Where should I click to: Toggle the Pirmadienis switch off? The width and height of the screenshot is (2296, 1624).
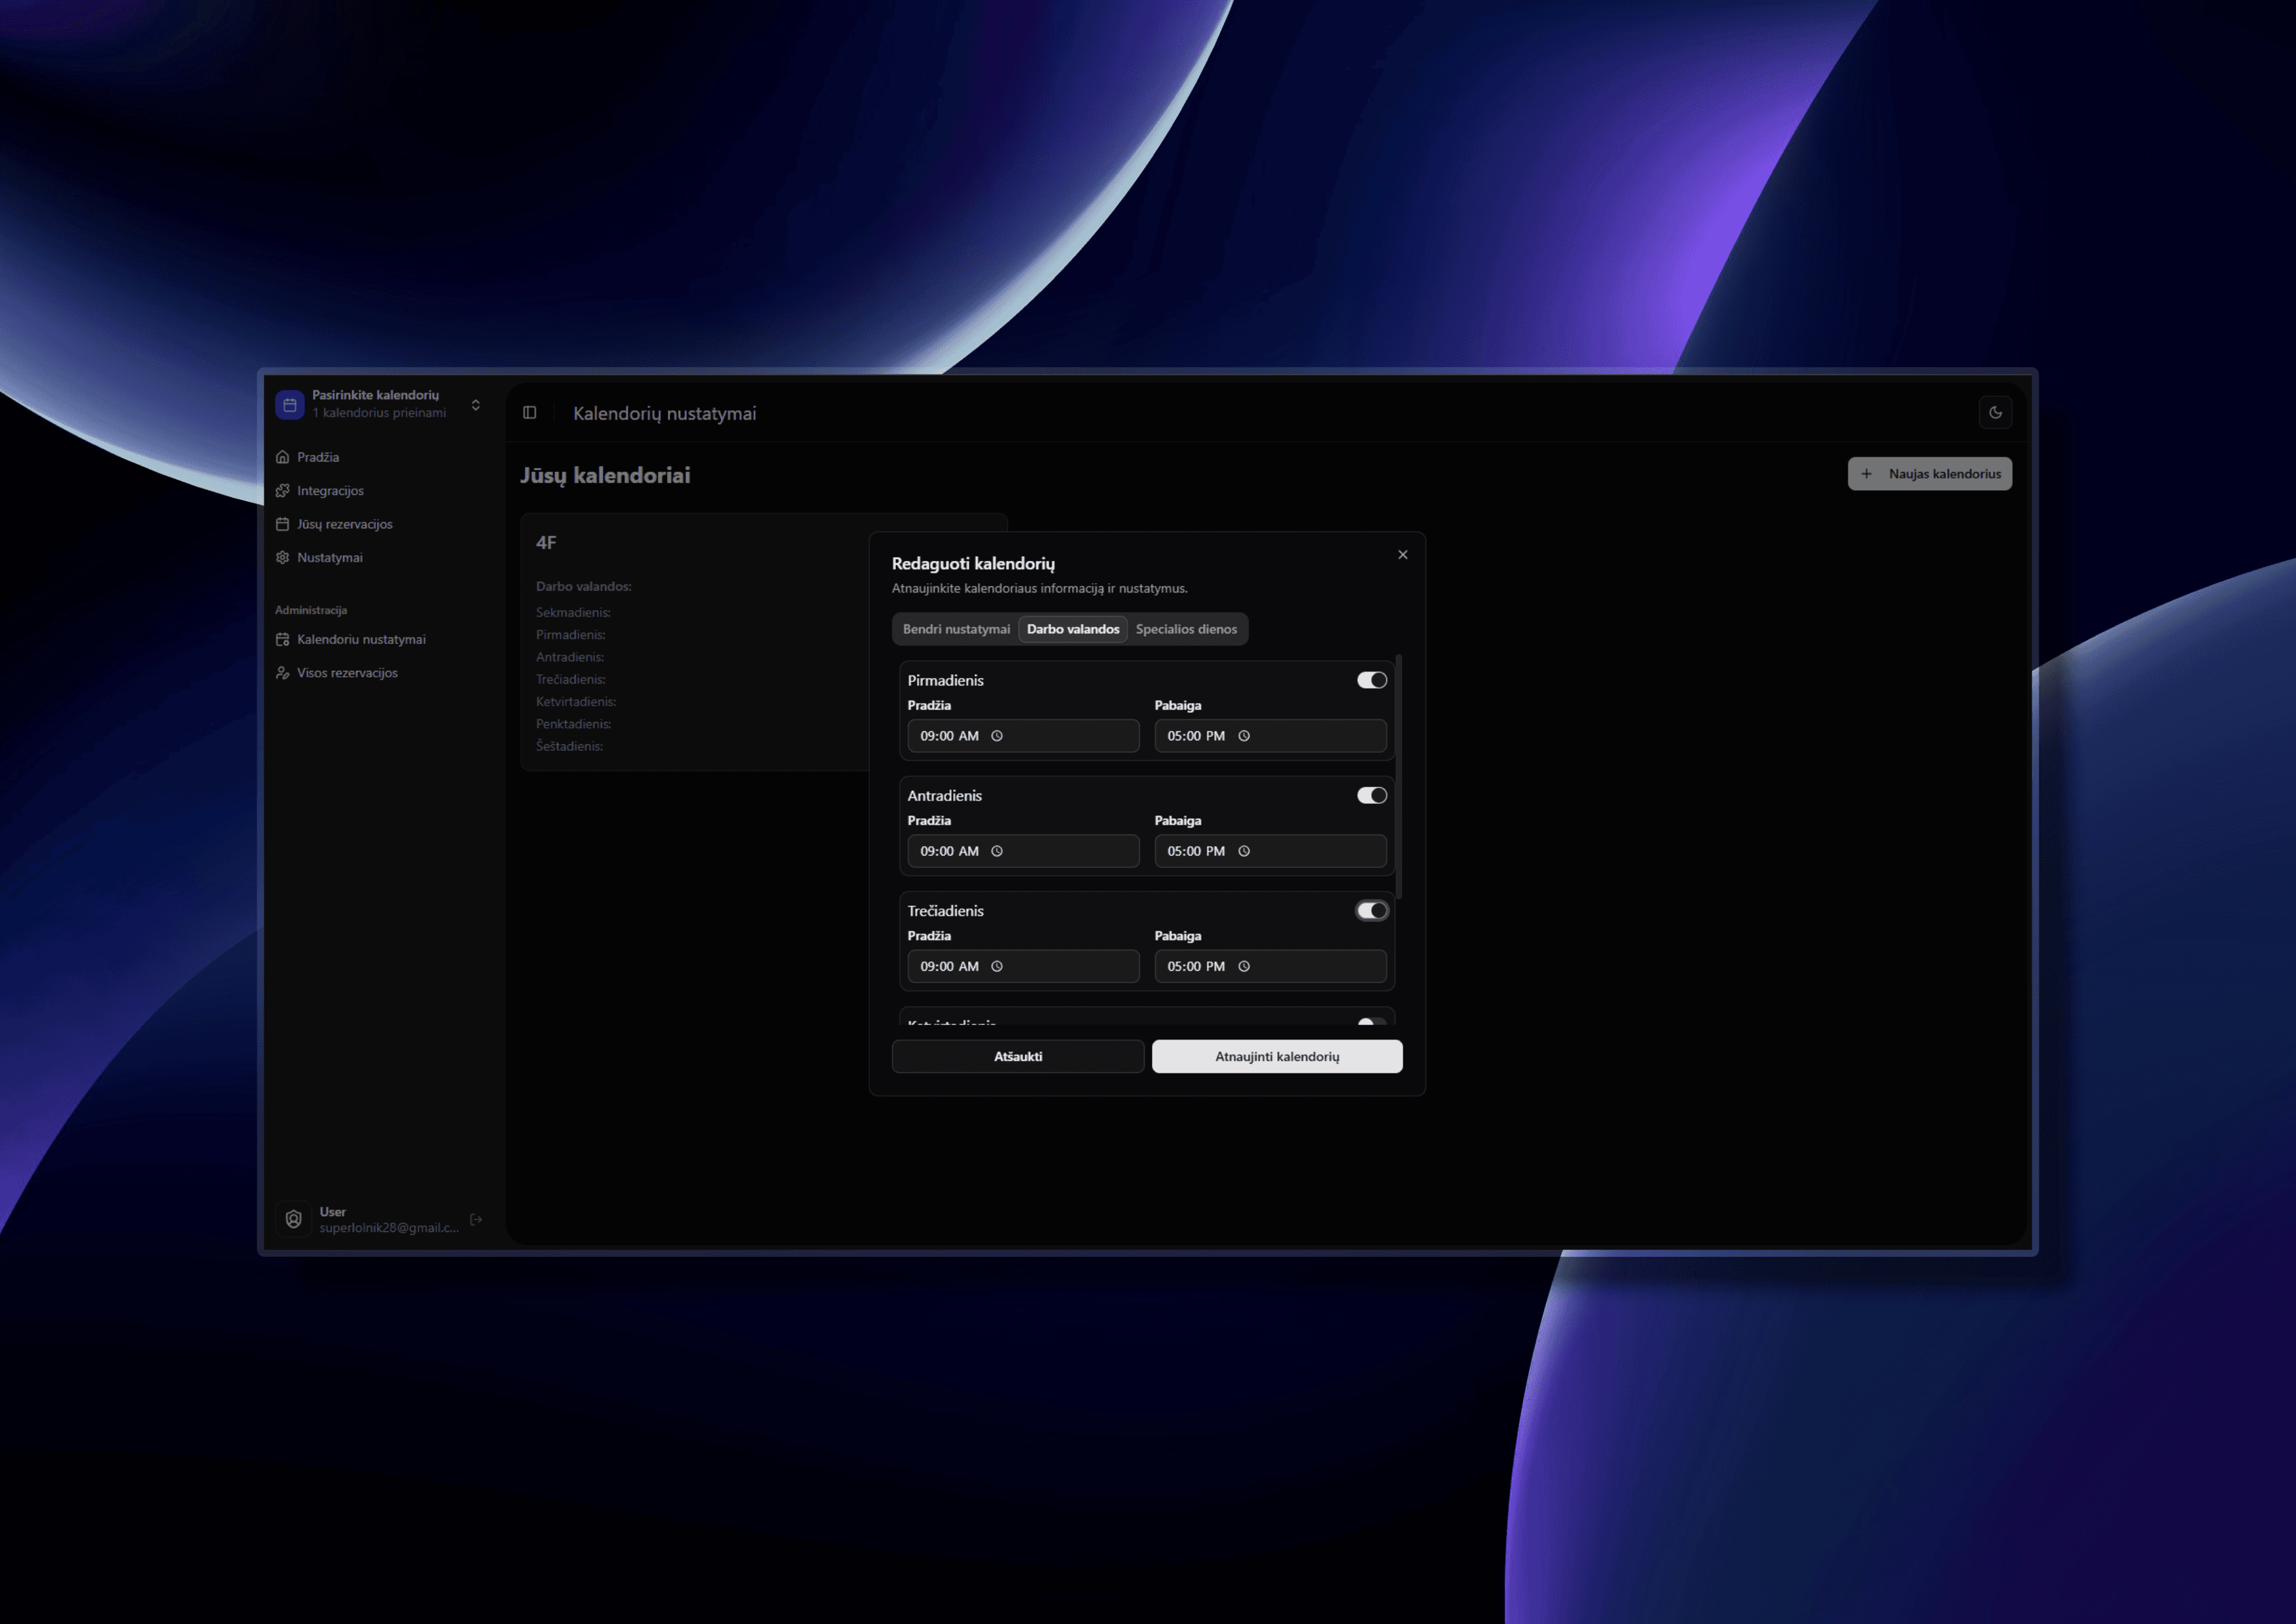pyautogui.click(x=1371, y=680)
